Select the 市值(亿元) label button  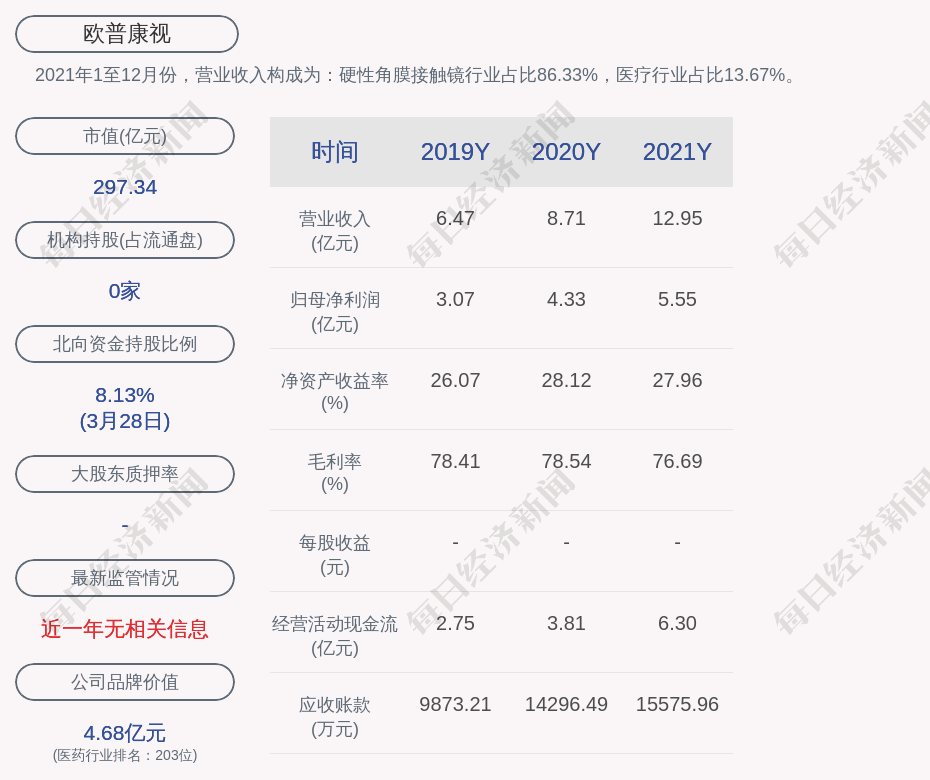point(125,136)
